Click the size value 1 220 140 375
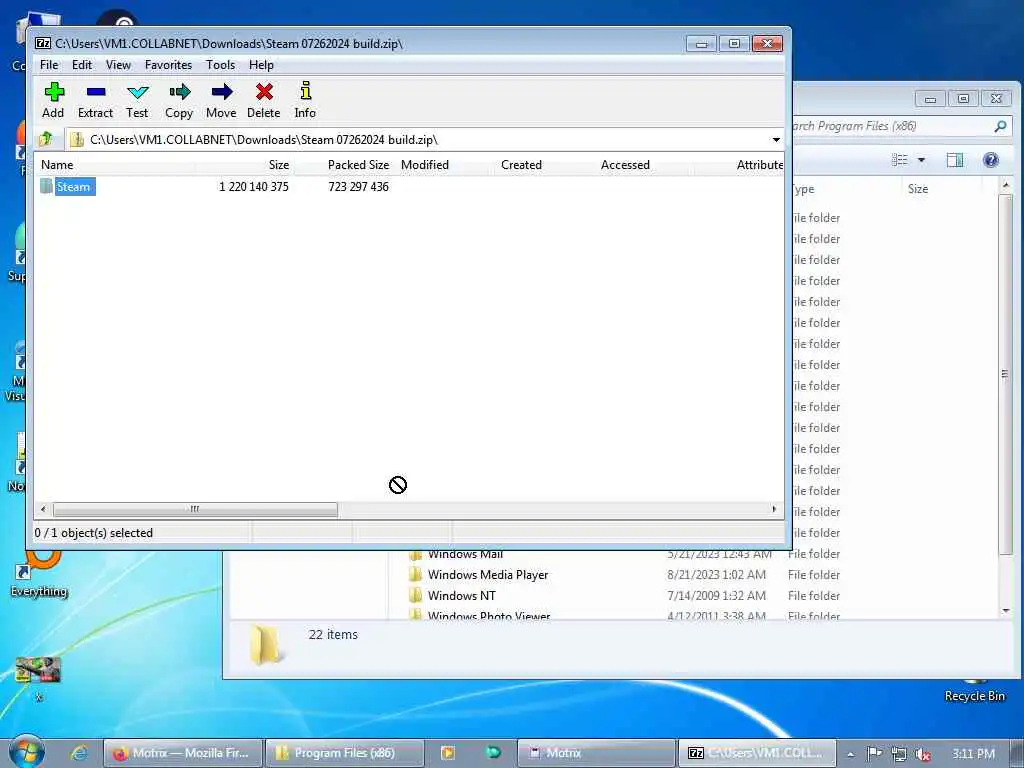Image resolution: width=1024 pixels, height=768 pixels. (253, 187)
